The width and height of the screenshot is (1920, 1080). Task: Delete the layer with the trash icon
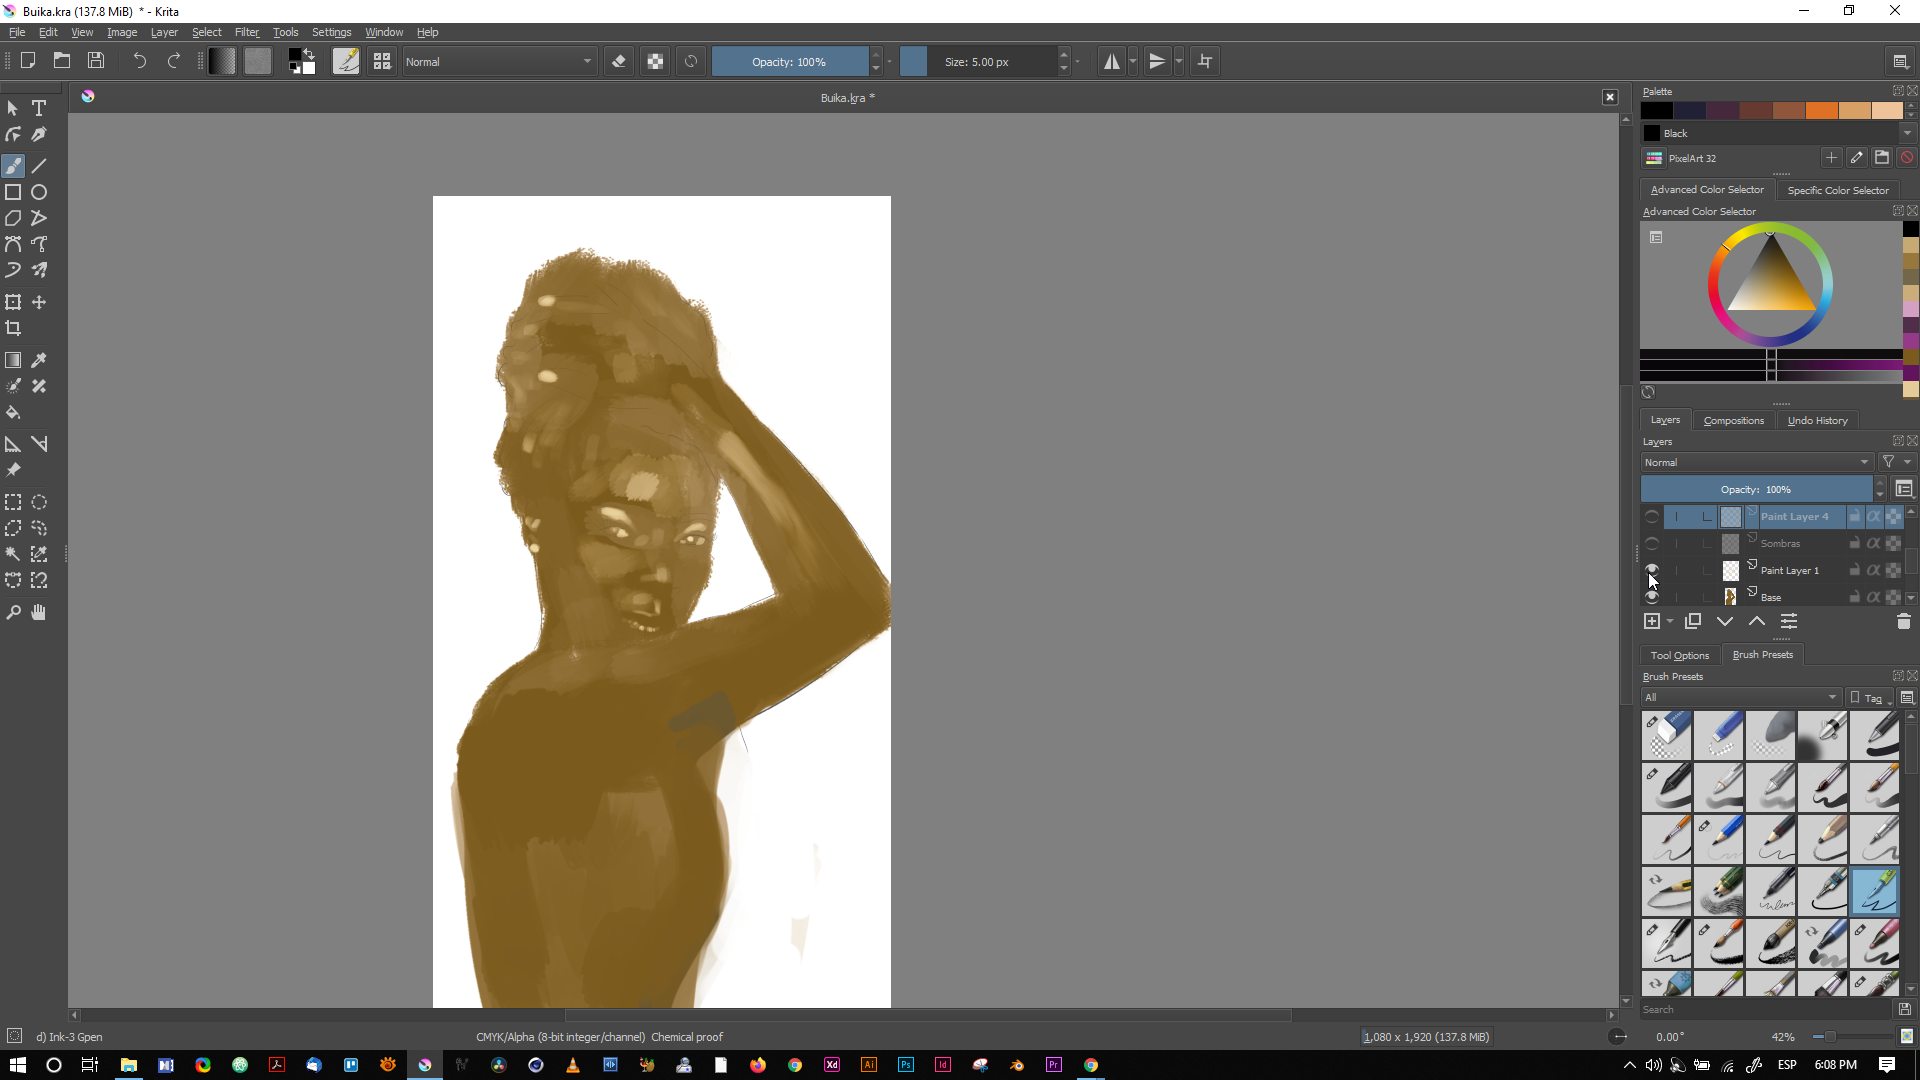[x=1904, y=621]
